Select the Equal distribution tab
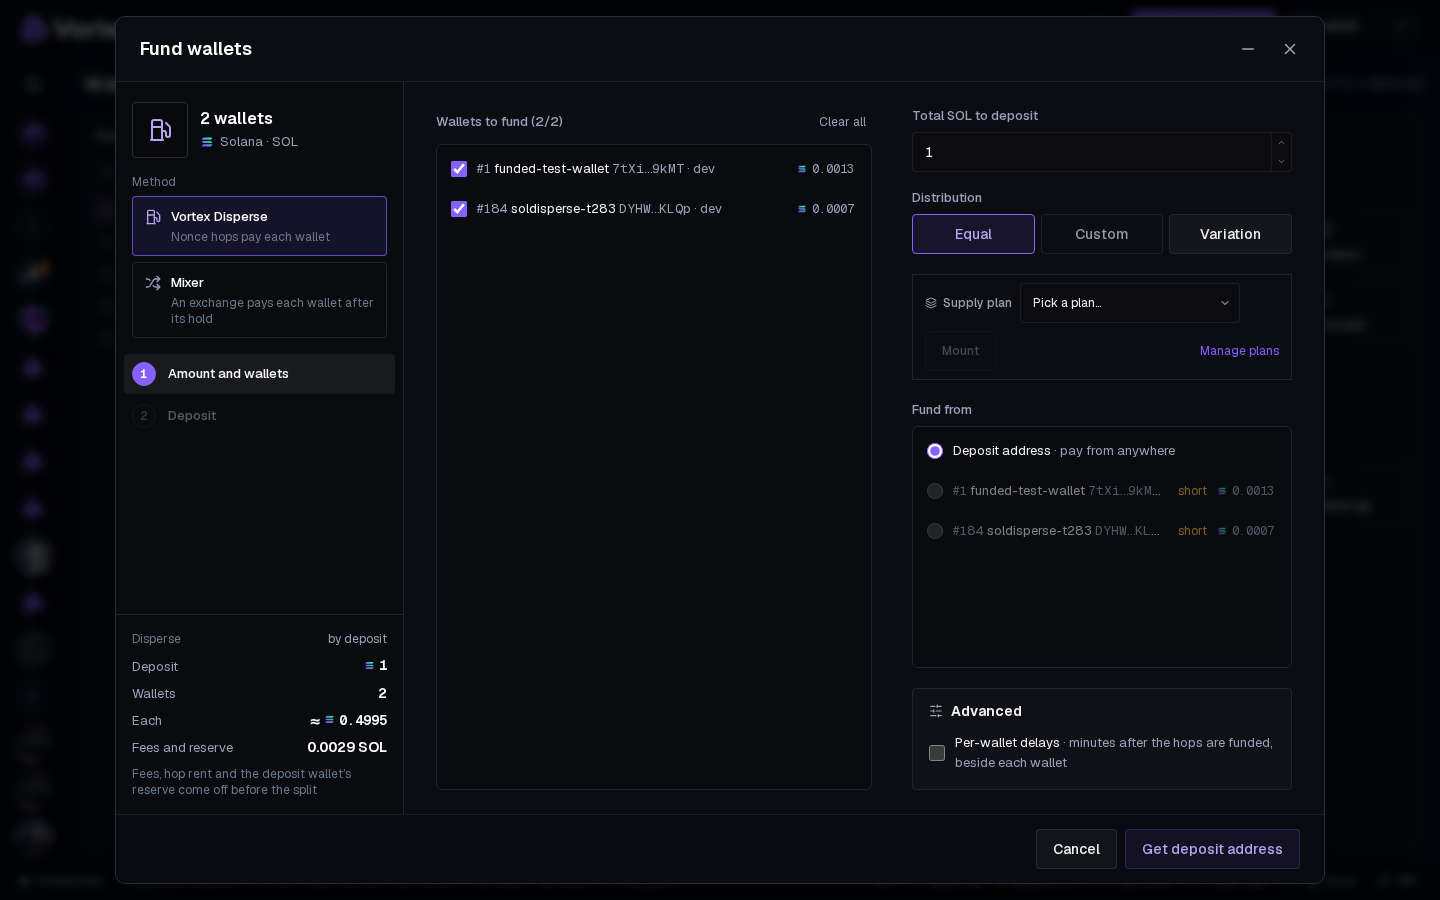 coord(973,234)
